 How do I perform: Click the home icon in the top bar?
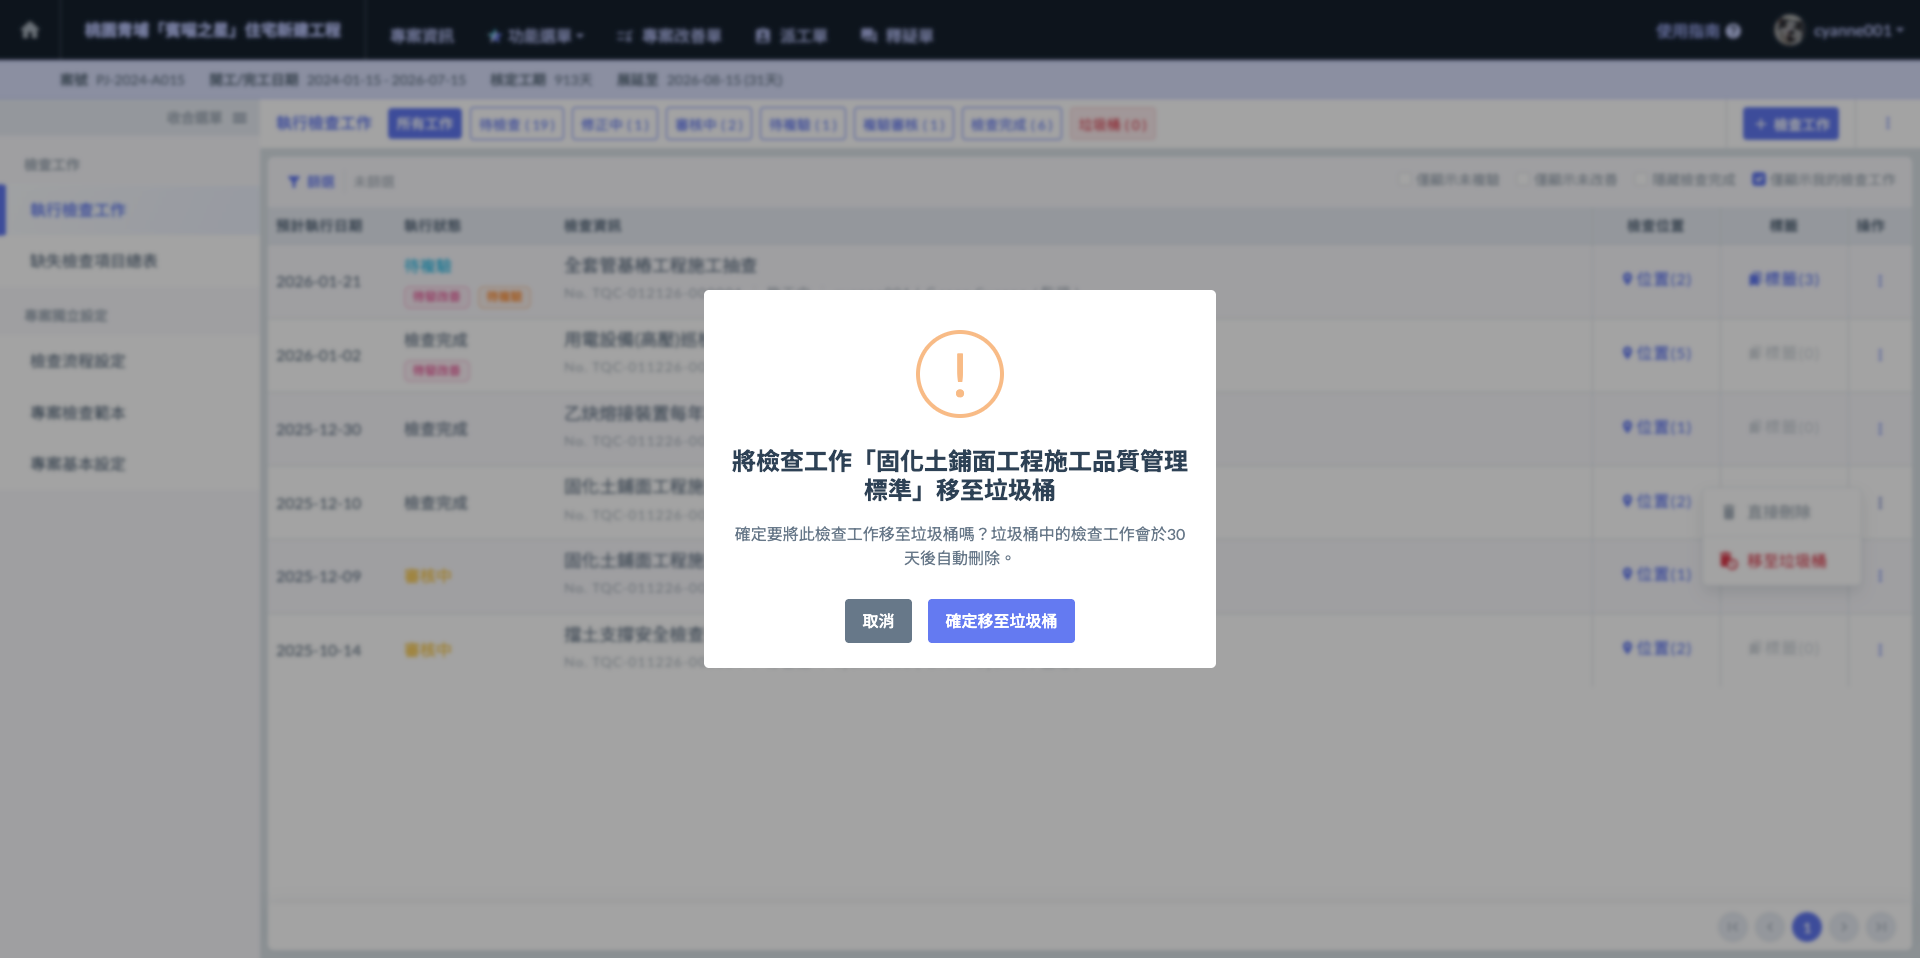pyautogui.click(x=30, y=30)
